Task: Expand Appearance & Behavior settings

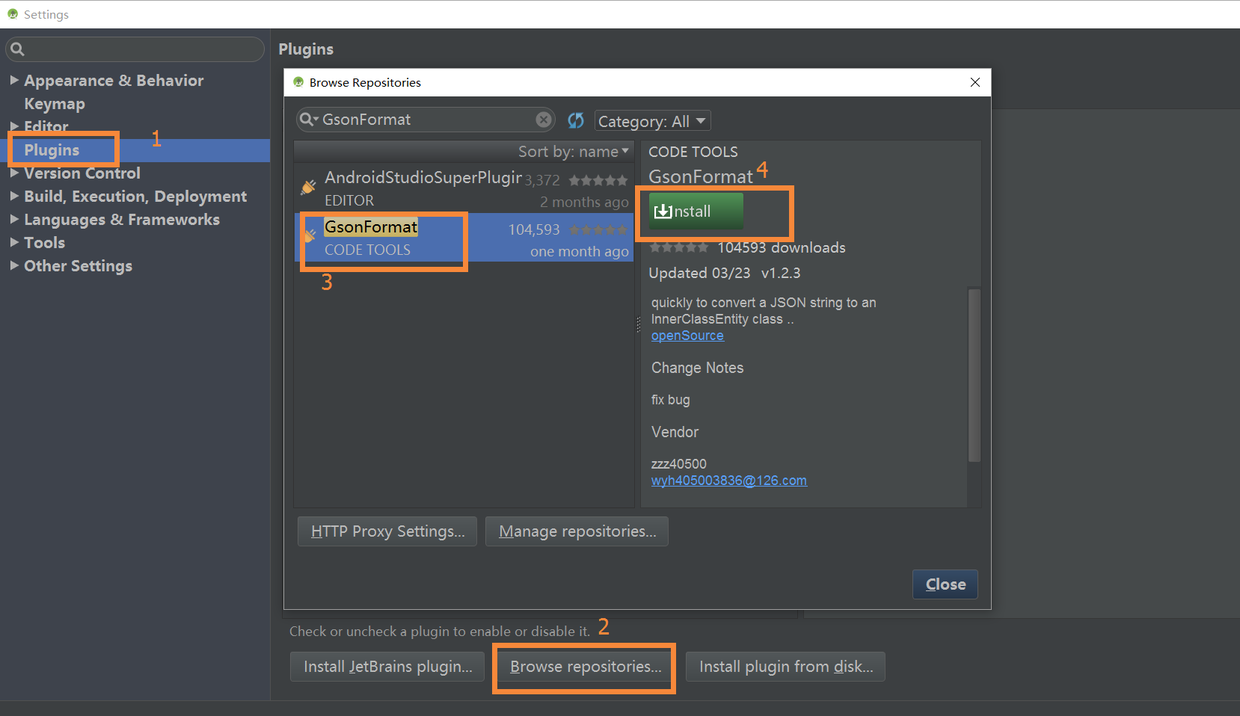Action: click(14, 80)
